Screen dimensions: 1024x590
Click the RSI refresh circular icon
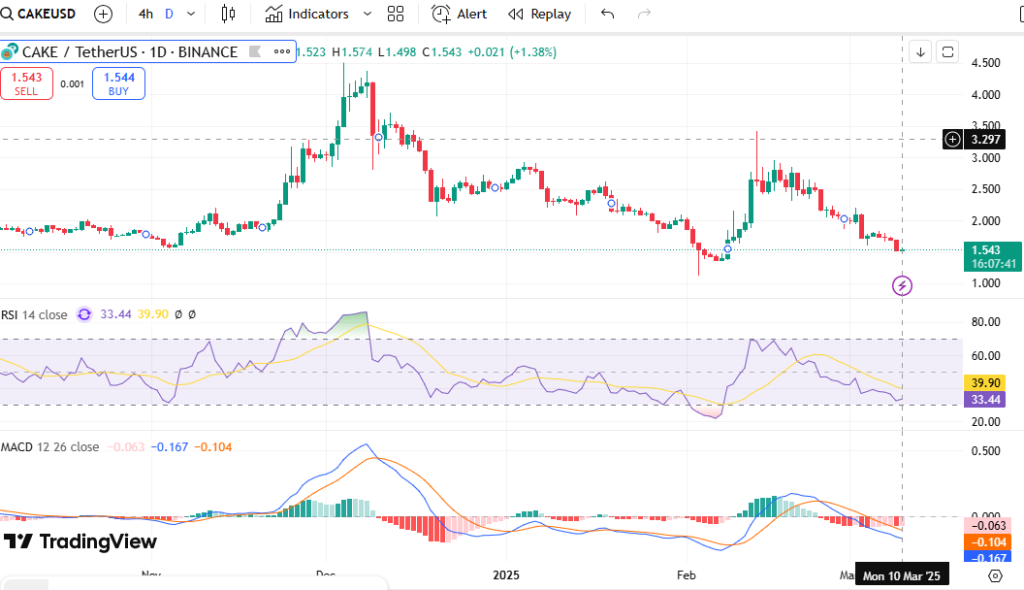click(84, 314)
